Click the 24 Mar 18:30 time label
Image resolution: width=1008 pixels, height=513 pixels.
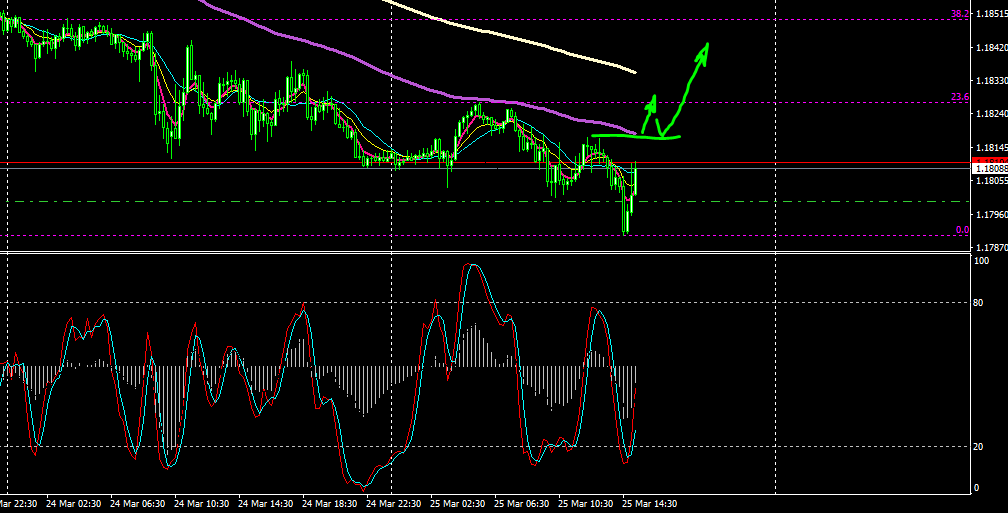tap(330, 504)
